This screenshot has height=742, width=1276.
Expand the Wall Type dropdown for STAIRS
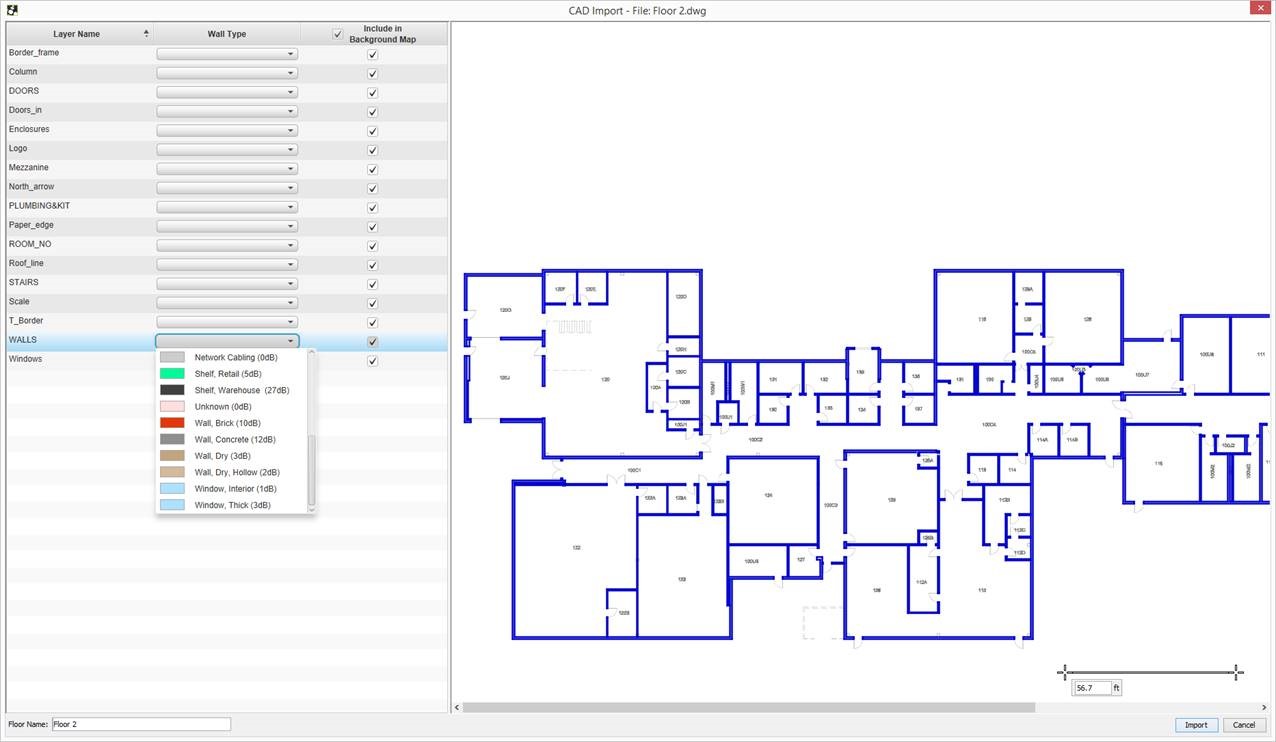coord(227,283)
